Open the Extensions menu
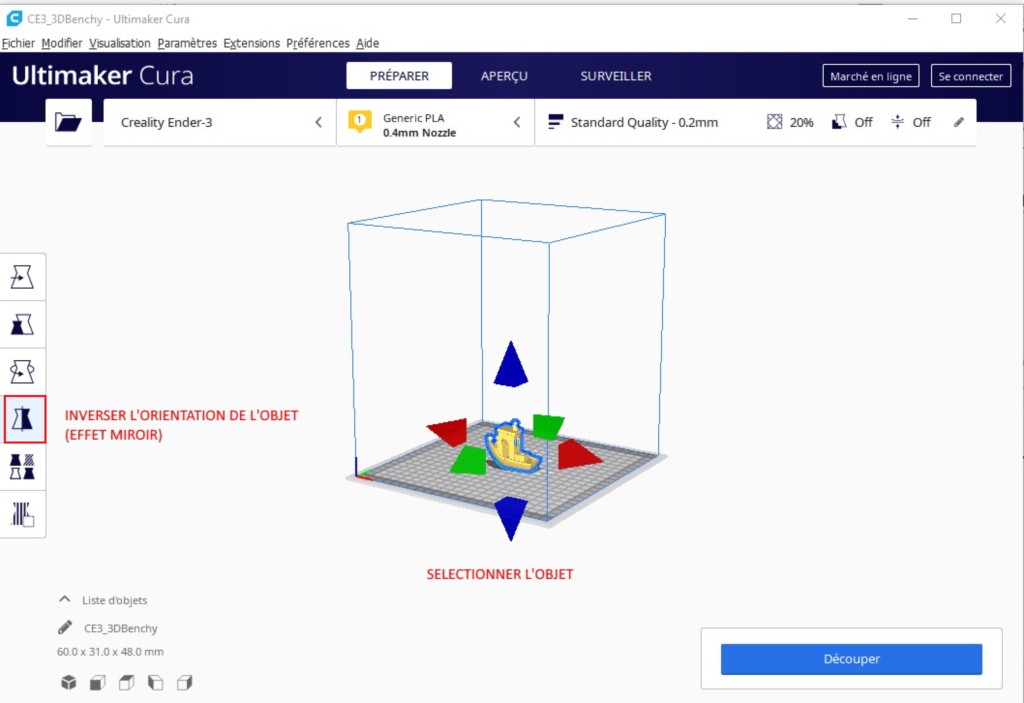1024x703 pixels. tap(251, 43)
